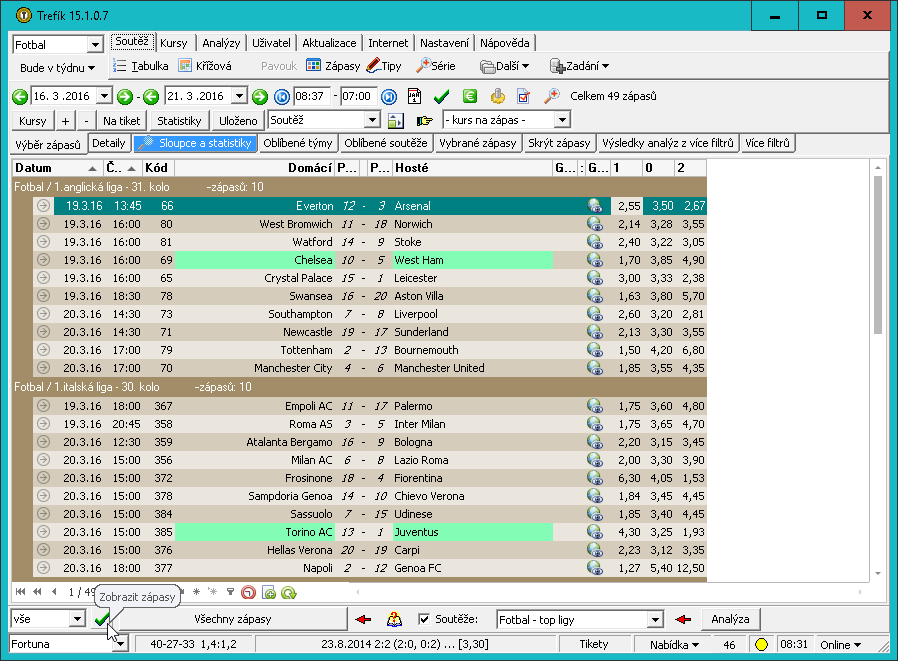Toggle selection circle for Empoli AC–Palermo row
This screenshot has width=898, height=661.
[x=44, y=406]
